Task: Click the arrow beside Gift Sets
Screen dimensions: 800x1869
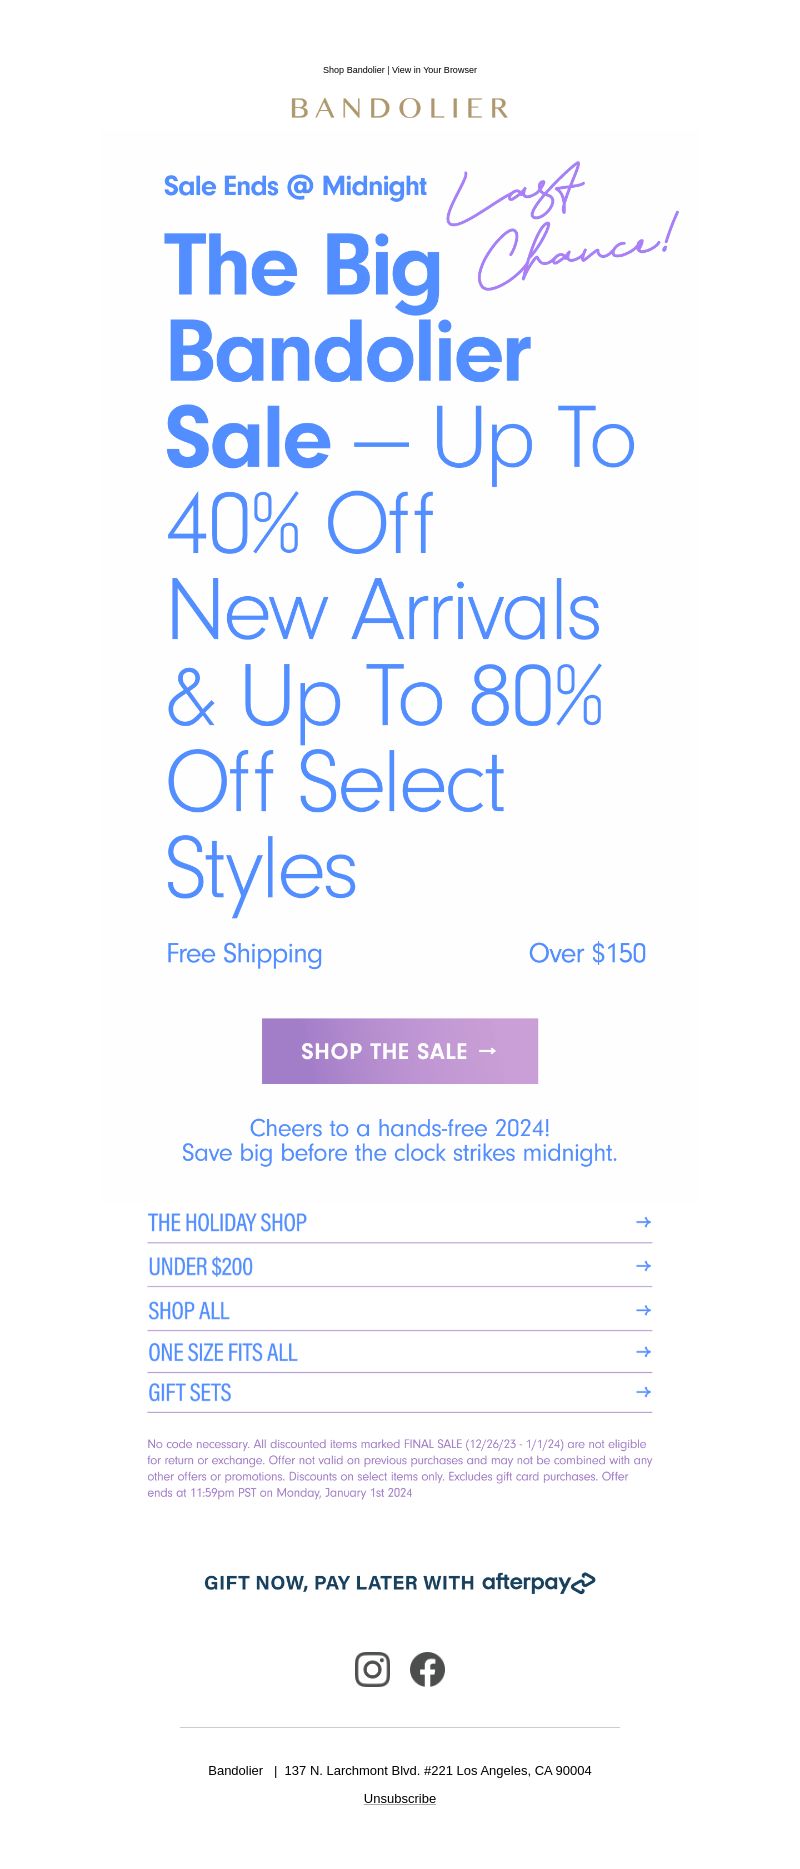Action: tap(644, 1392)
